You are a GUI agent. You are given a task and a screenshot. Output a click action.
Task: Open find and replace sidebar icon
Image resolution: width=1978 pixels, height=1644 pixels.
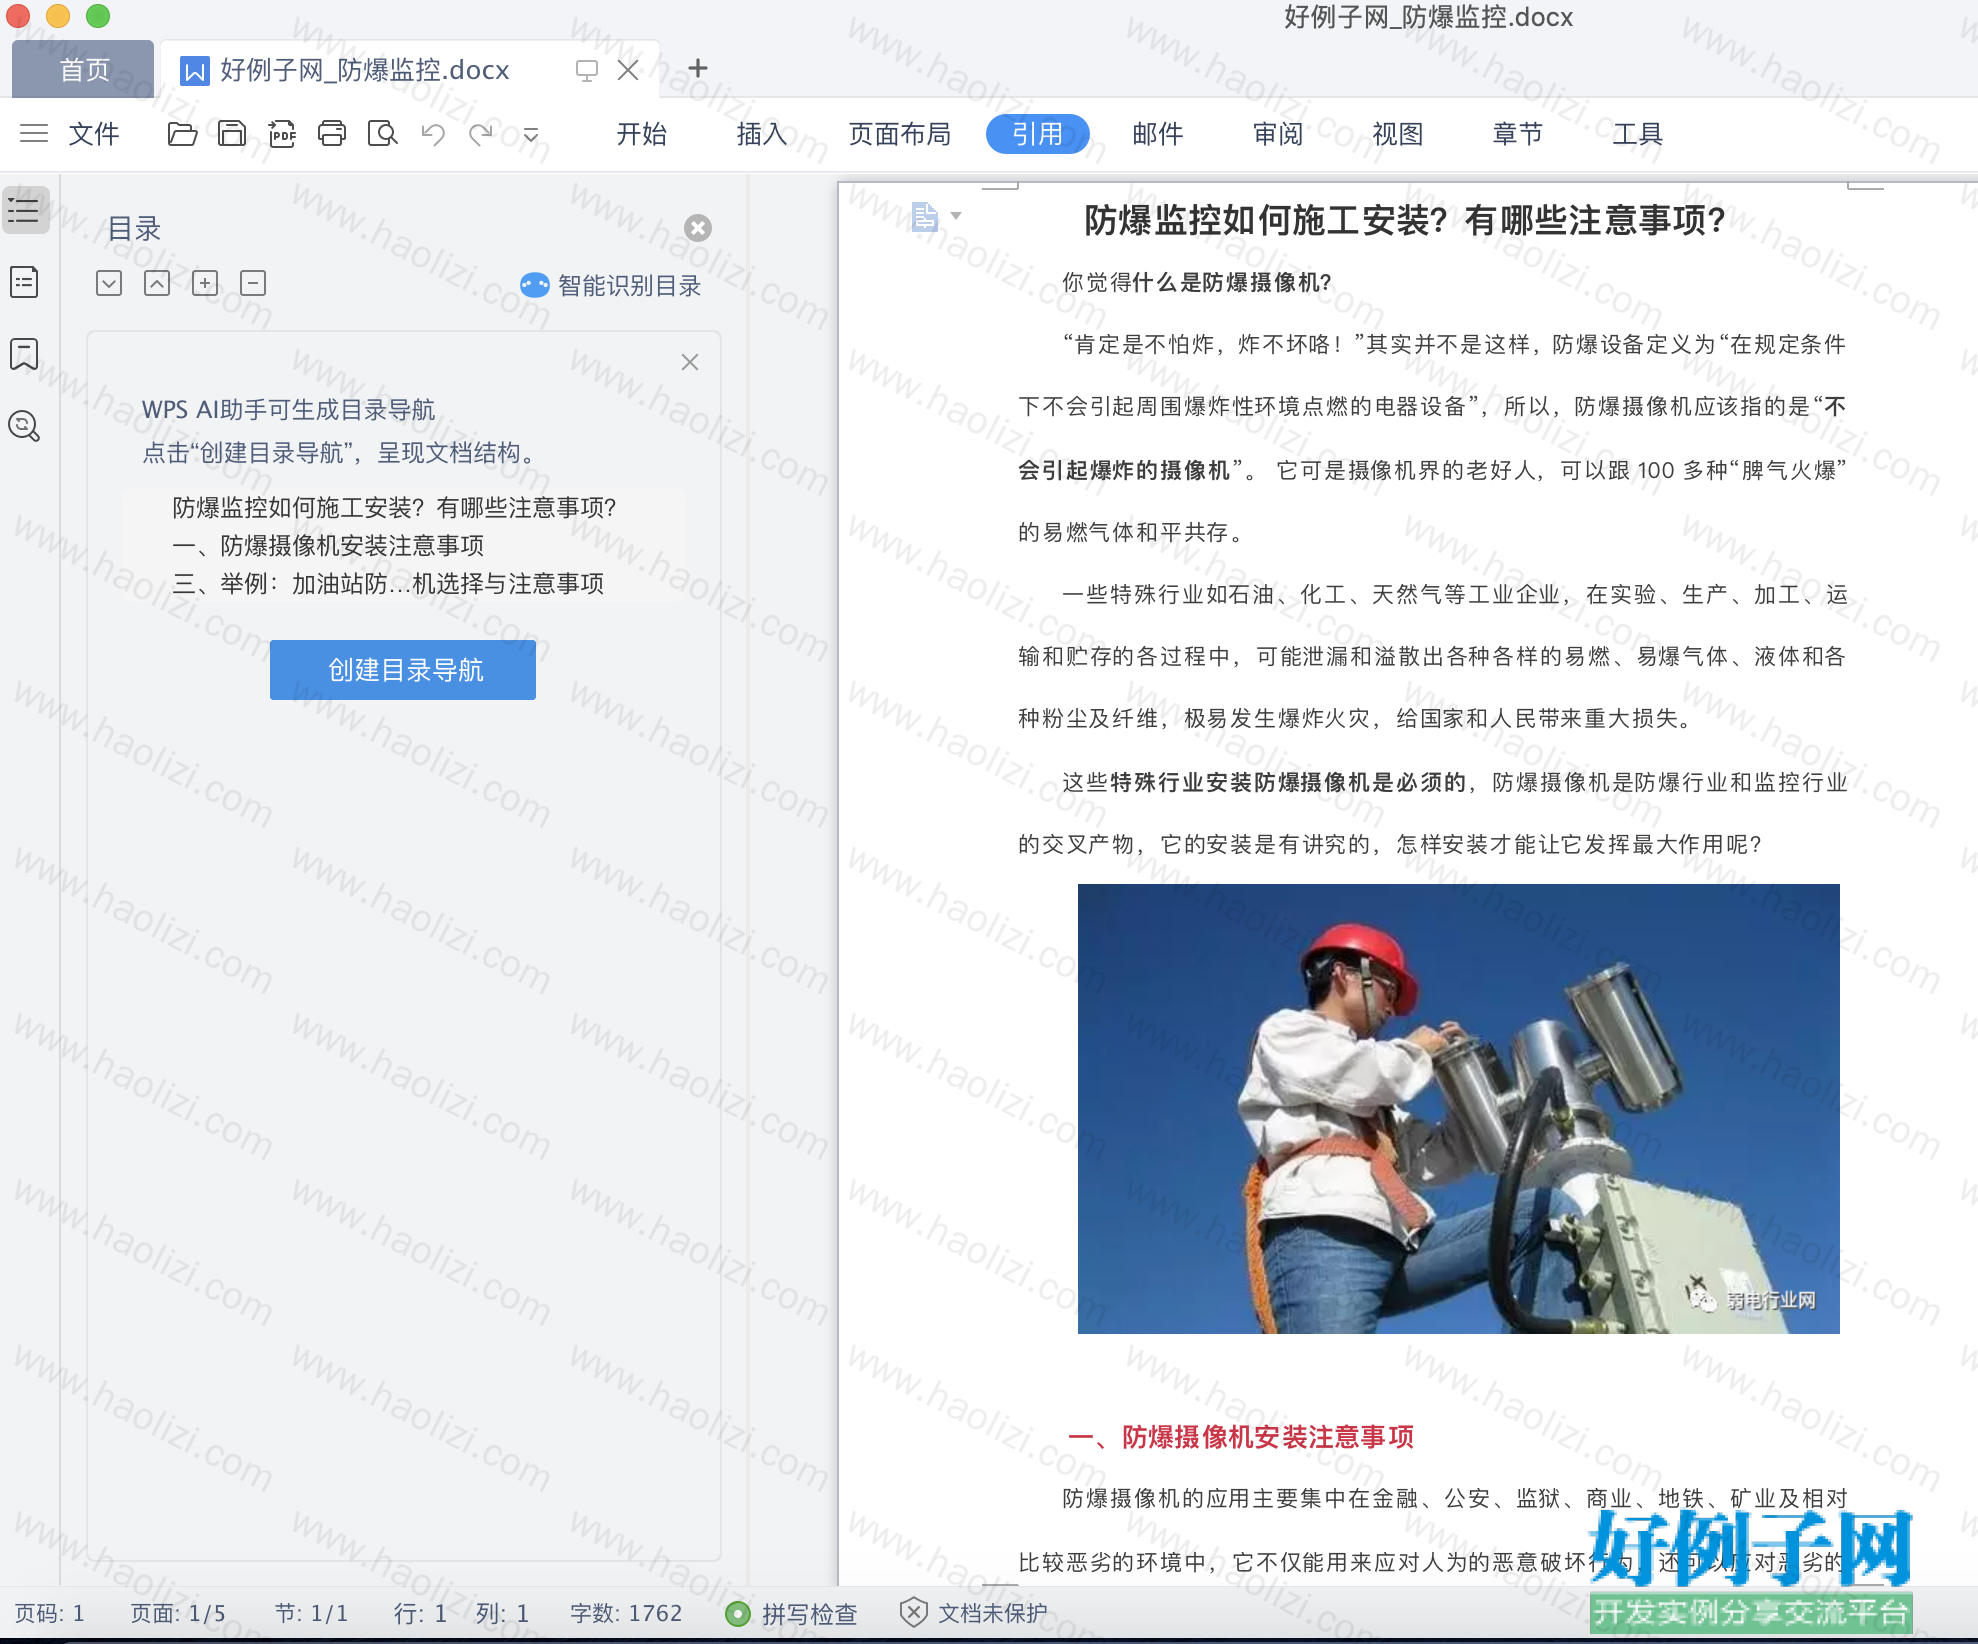[24, 426]
